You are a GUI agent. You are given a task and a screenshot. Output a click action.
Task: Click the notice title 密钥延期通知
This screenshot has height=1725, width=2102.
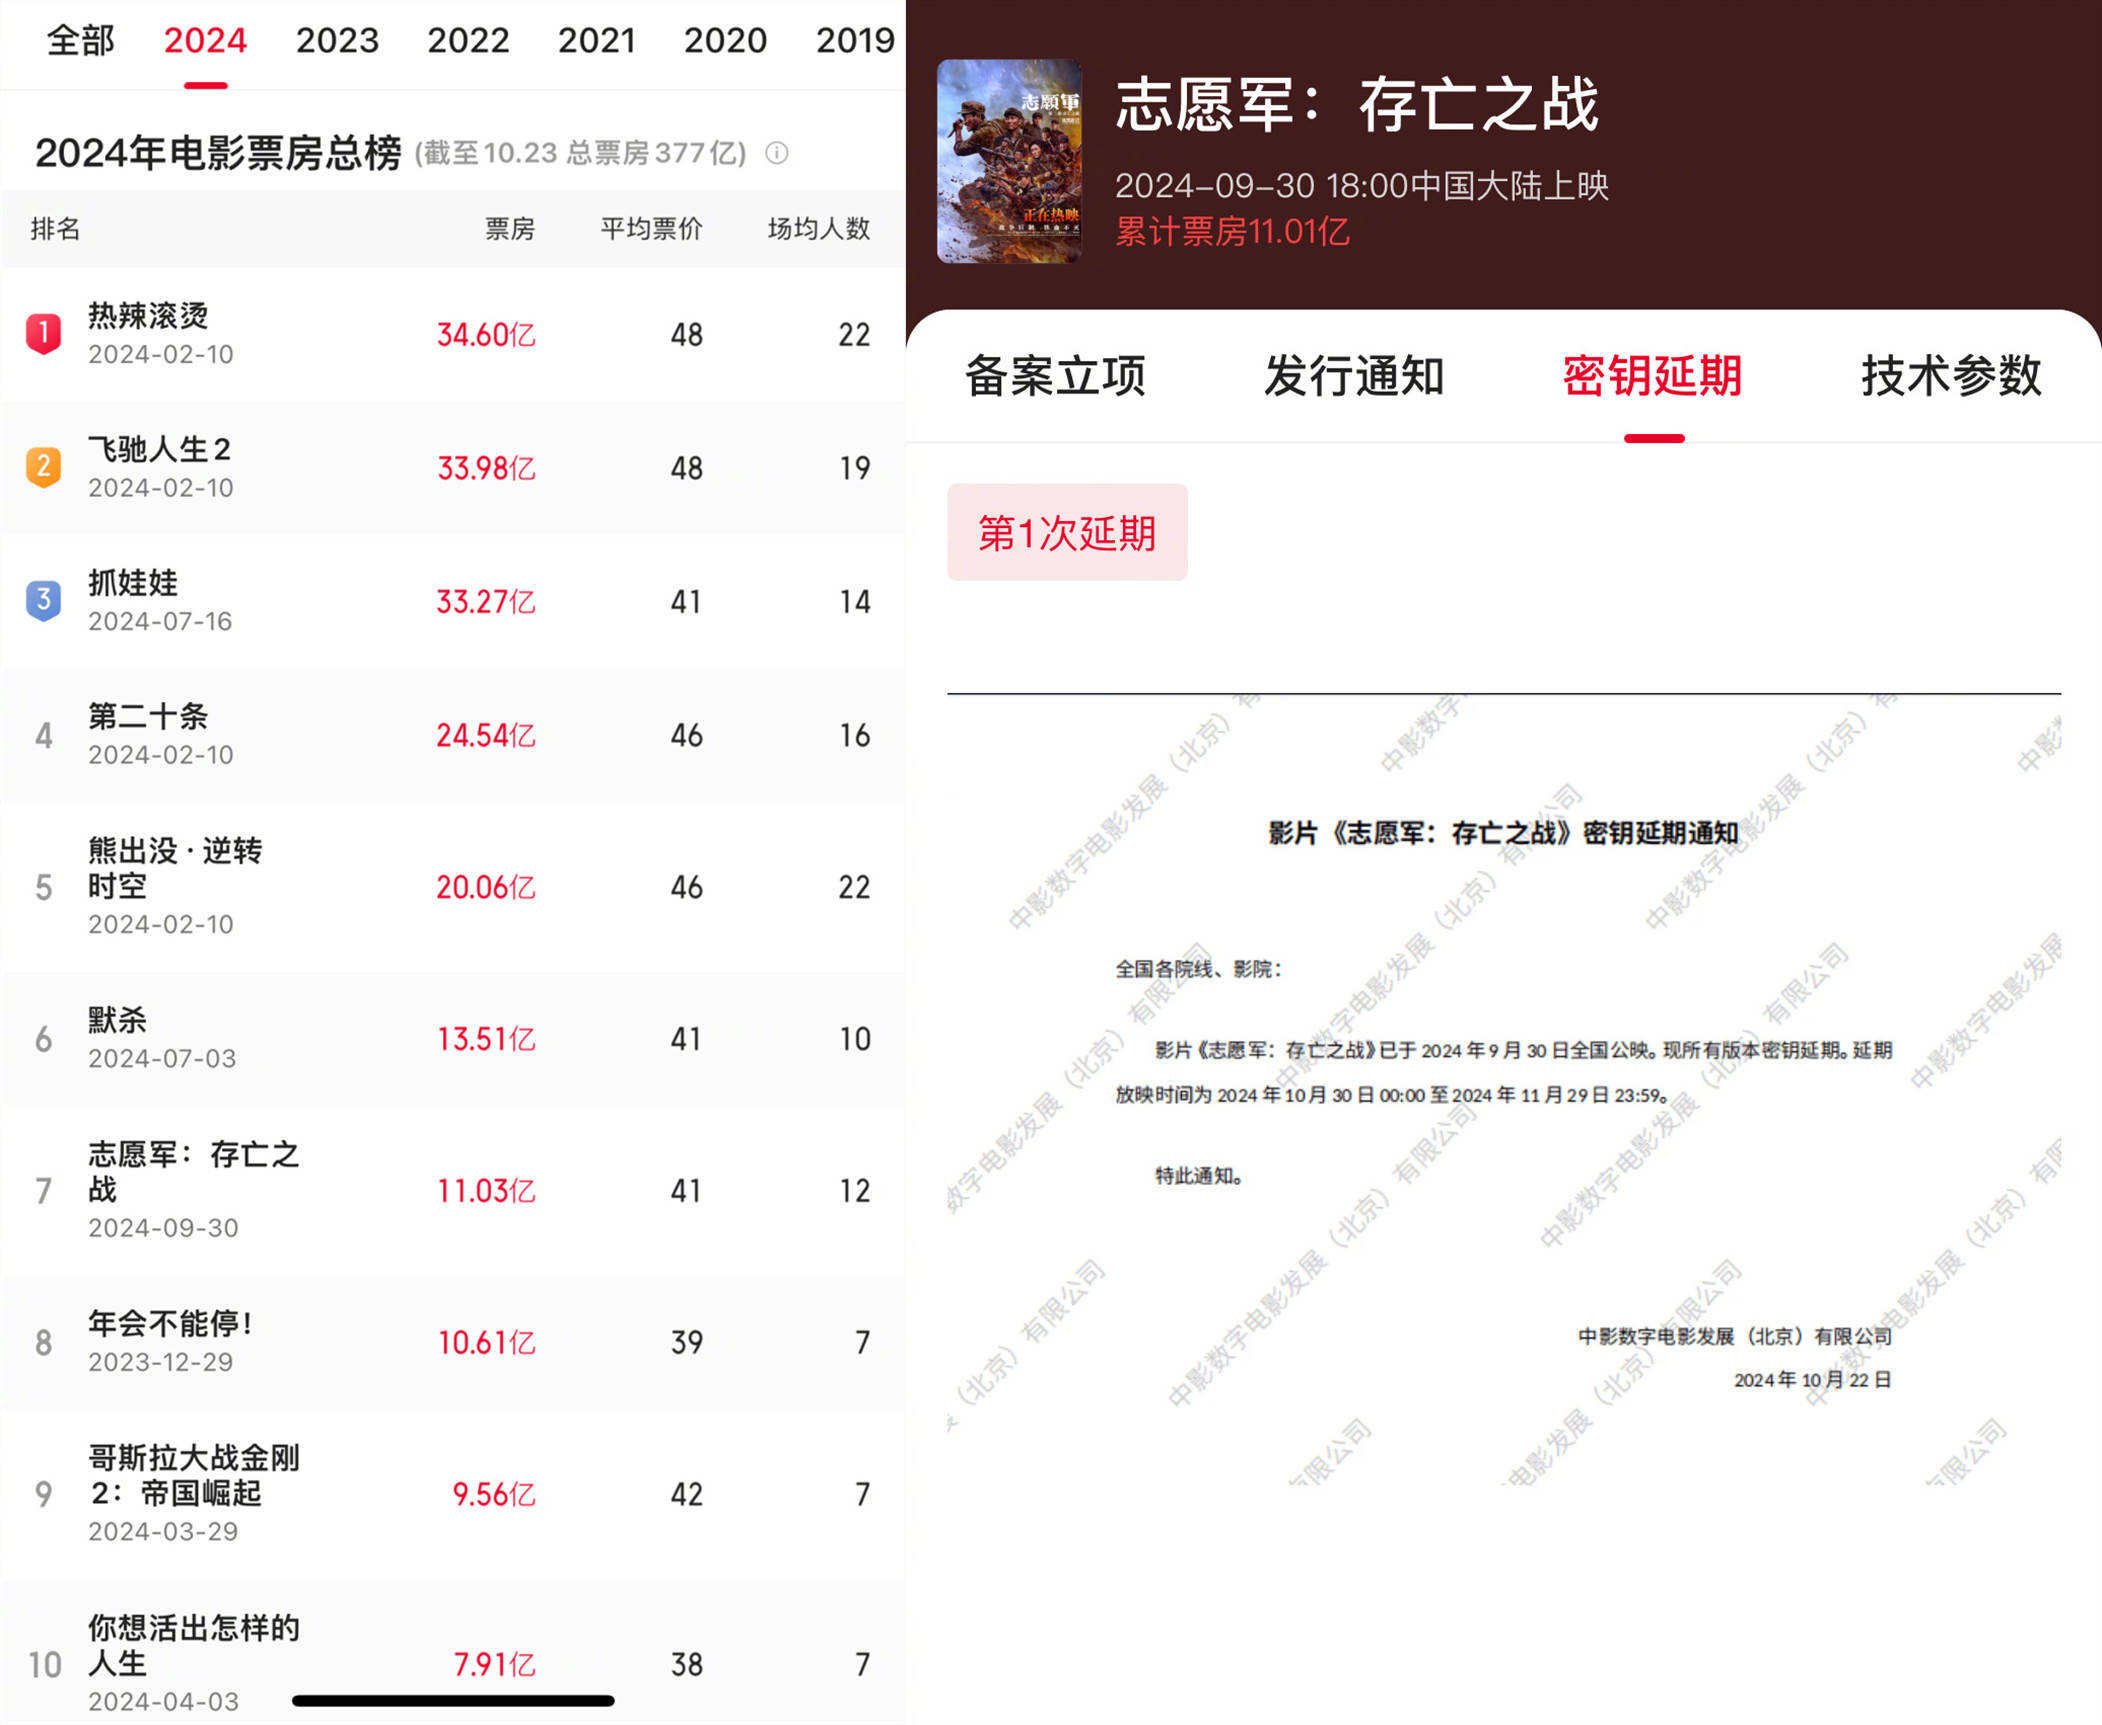click(x=1503, y=833)
